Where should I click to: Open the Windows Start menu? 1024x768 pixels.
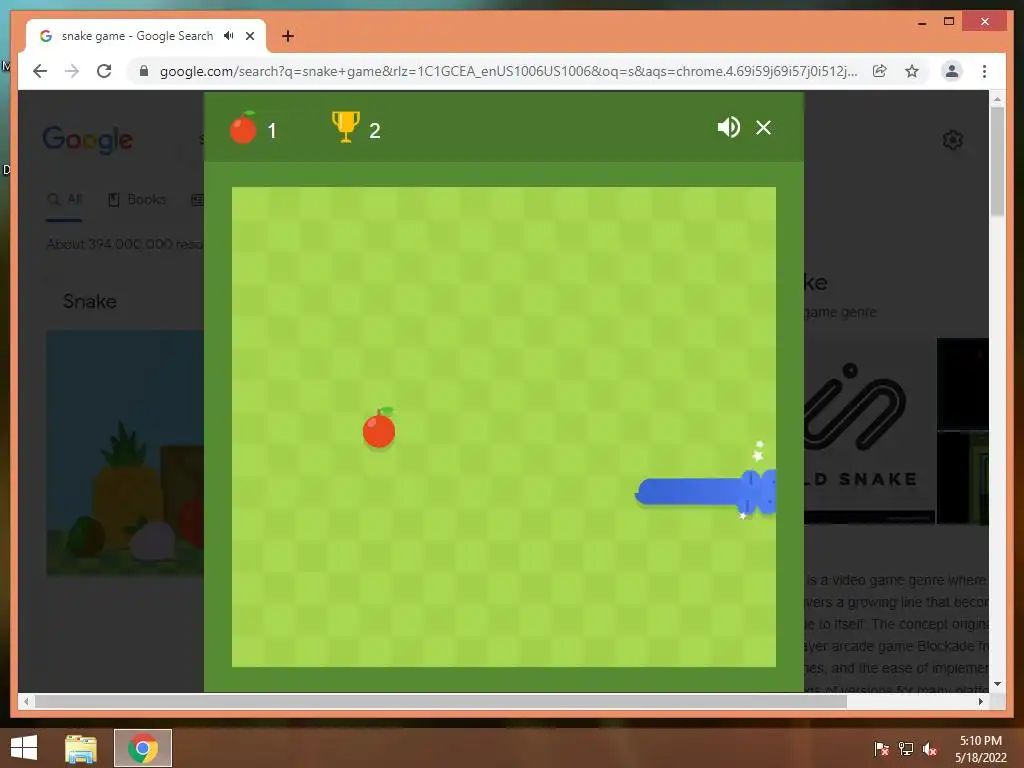click(x=24, y=748)
